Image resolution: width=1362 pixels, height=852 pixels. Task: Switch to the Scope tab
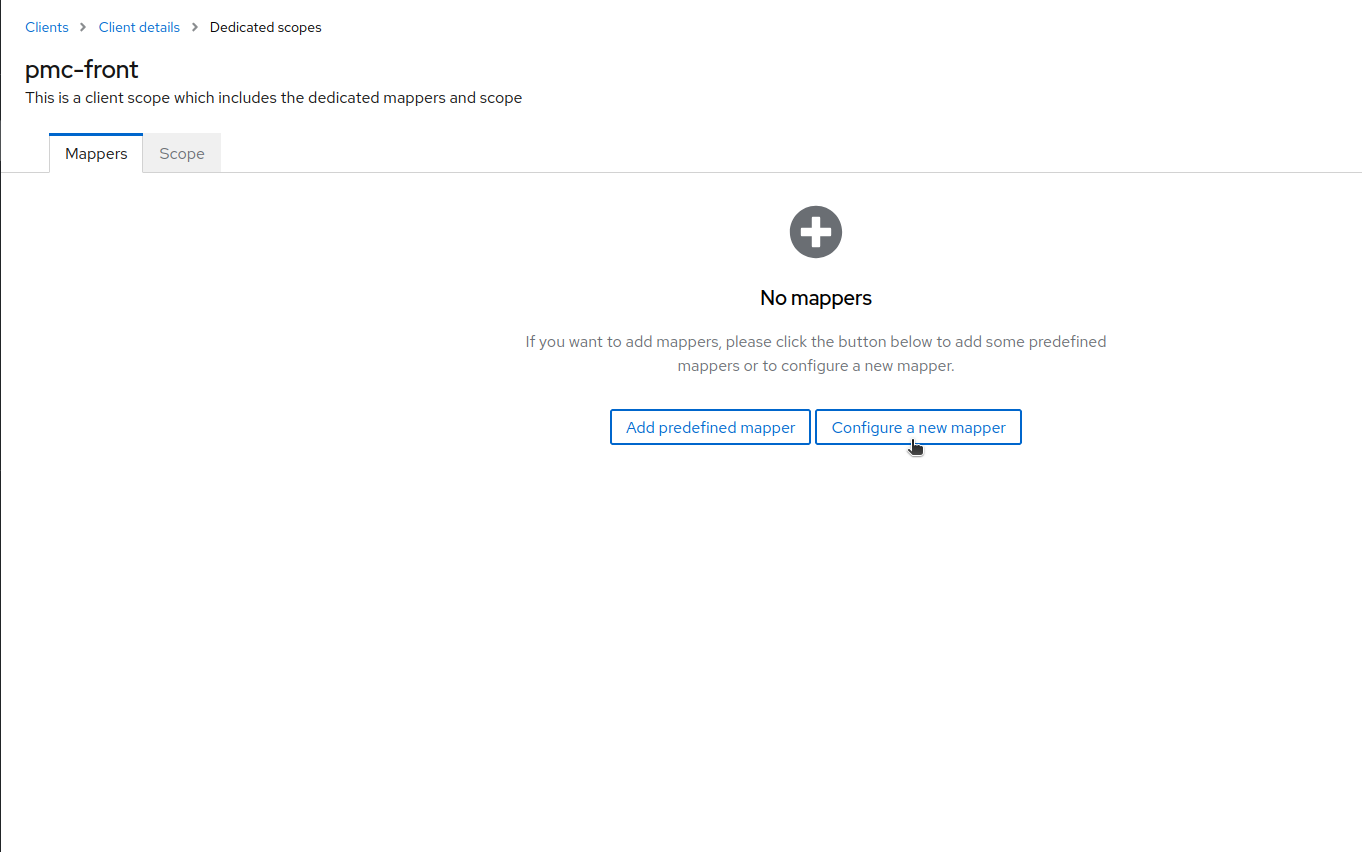tap(182, 154)
